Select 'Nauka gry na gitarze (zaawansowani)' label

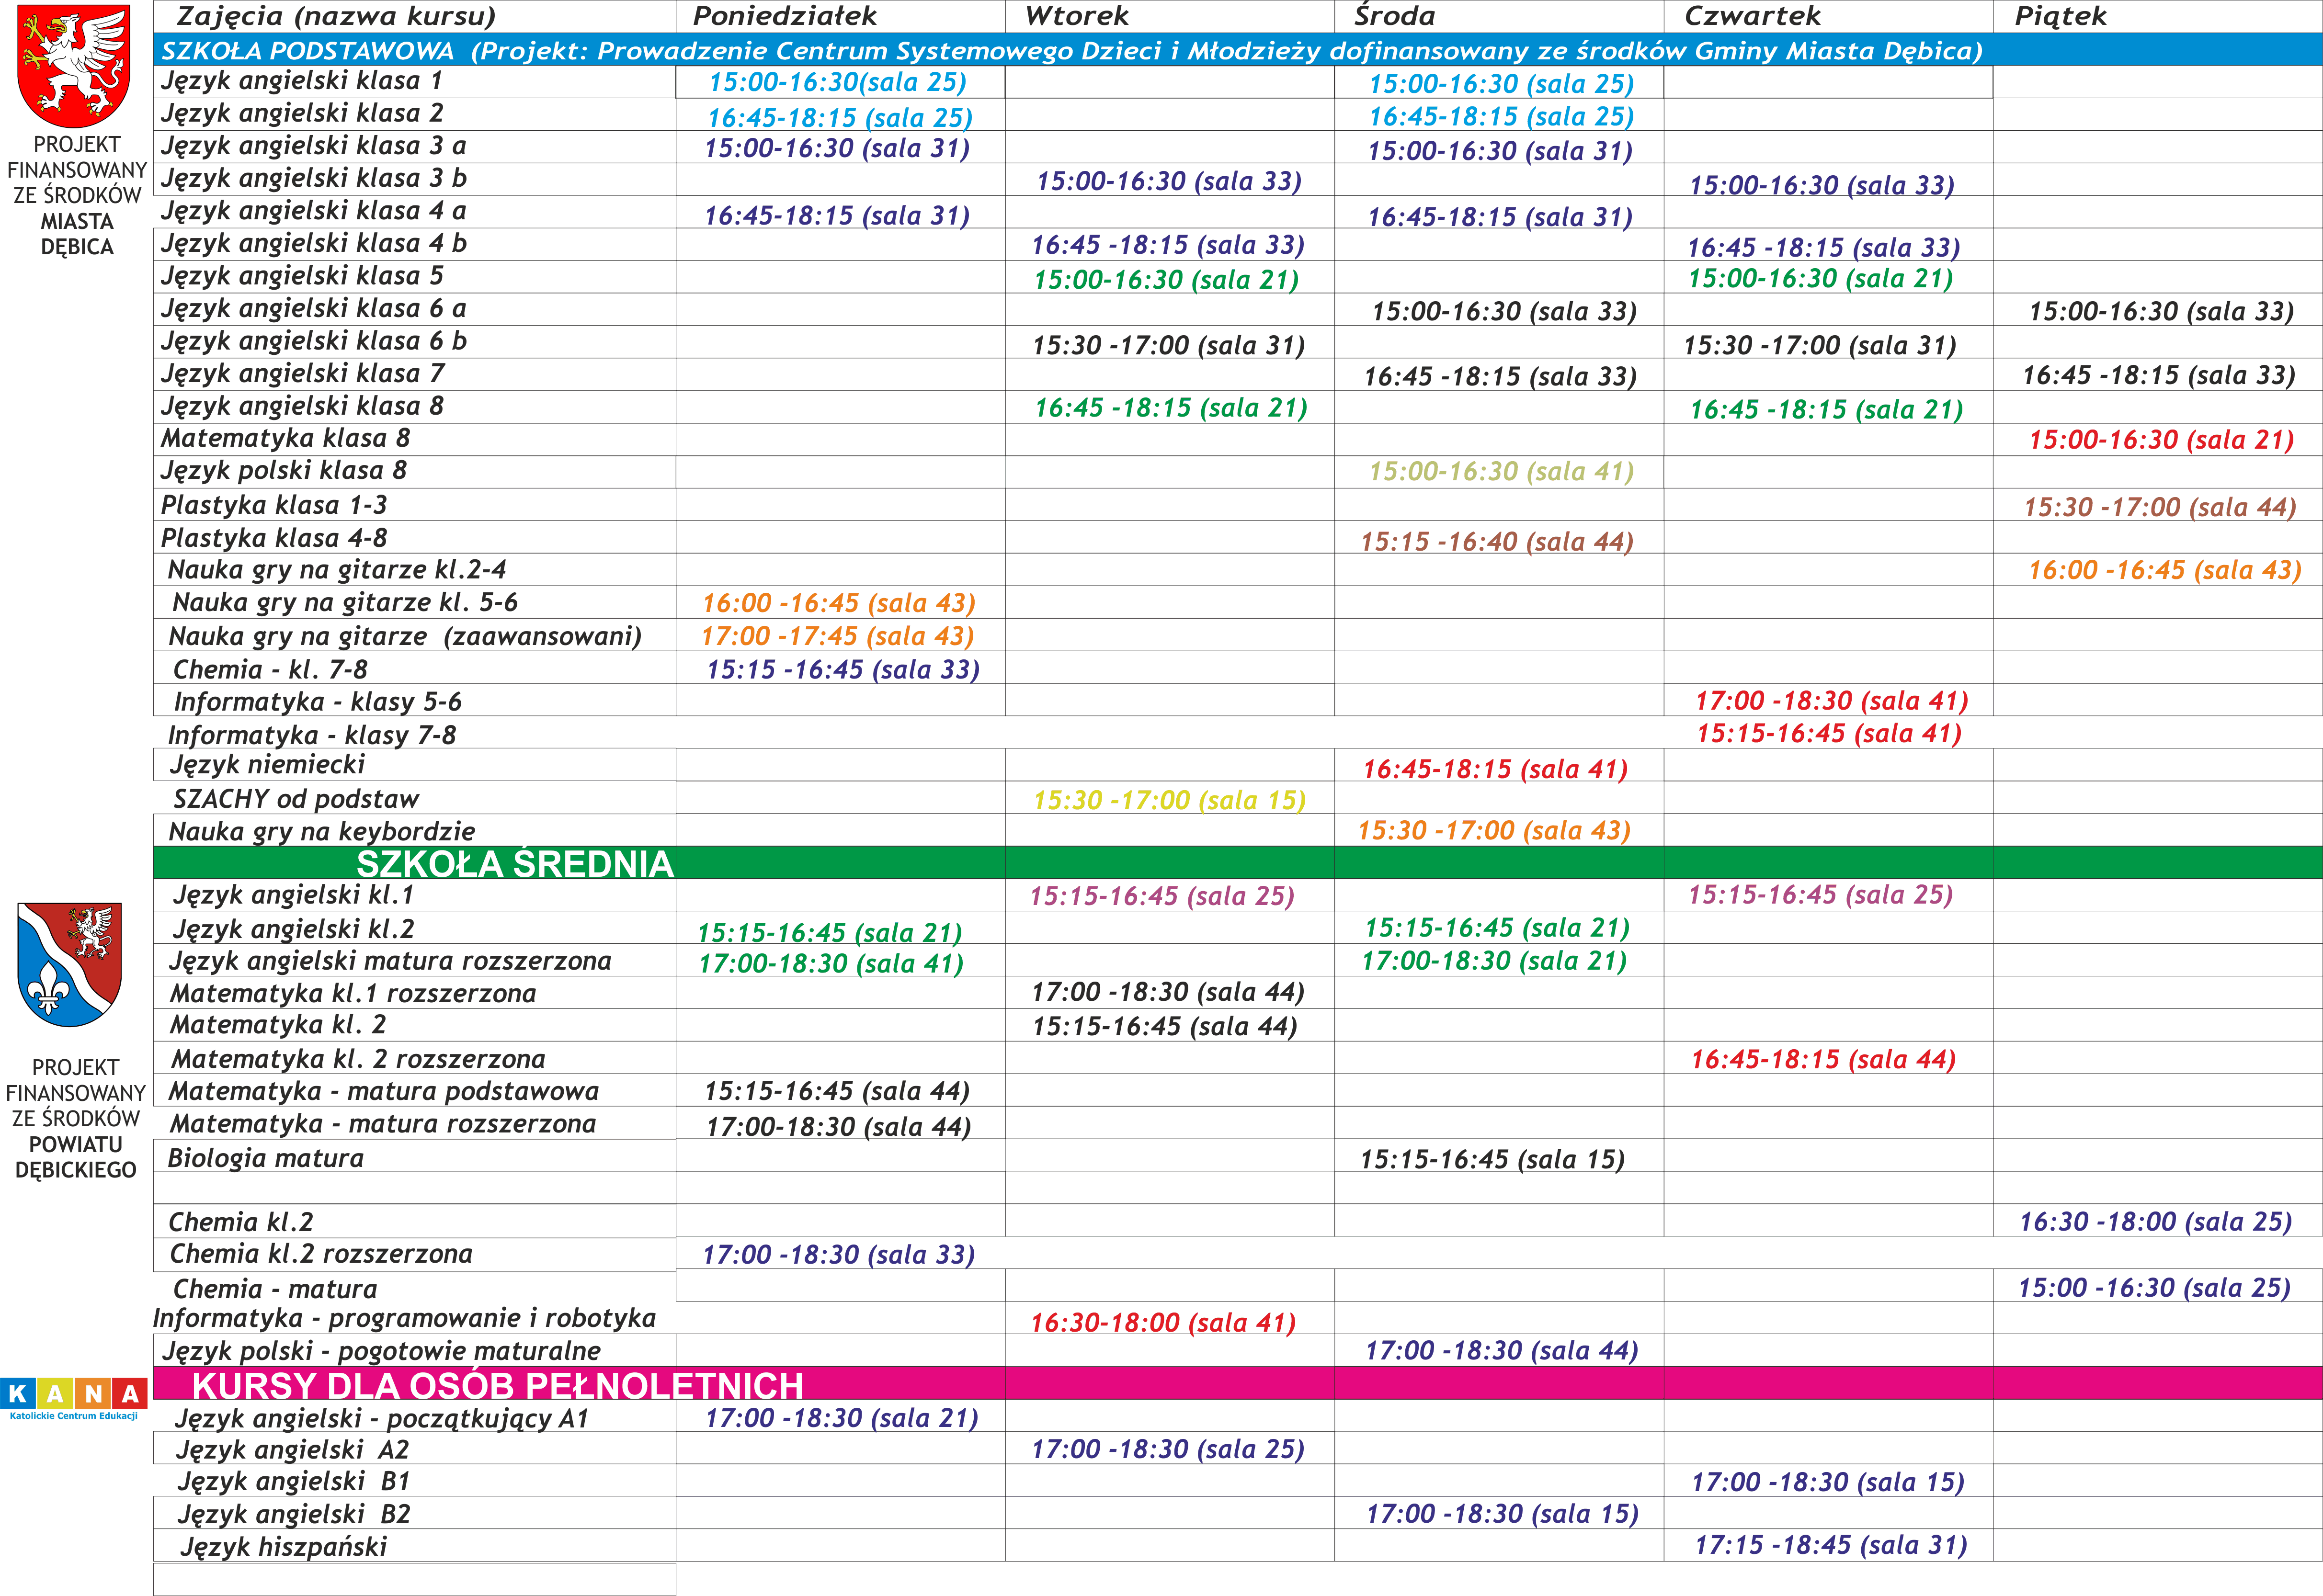pos(405,636)
